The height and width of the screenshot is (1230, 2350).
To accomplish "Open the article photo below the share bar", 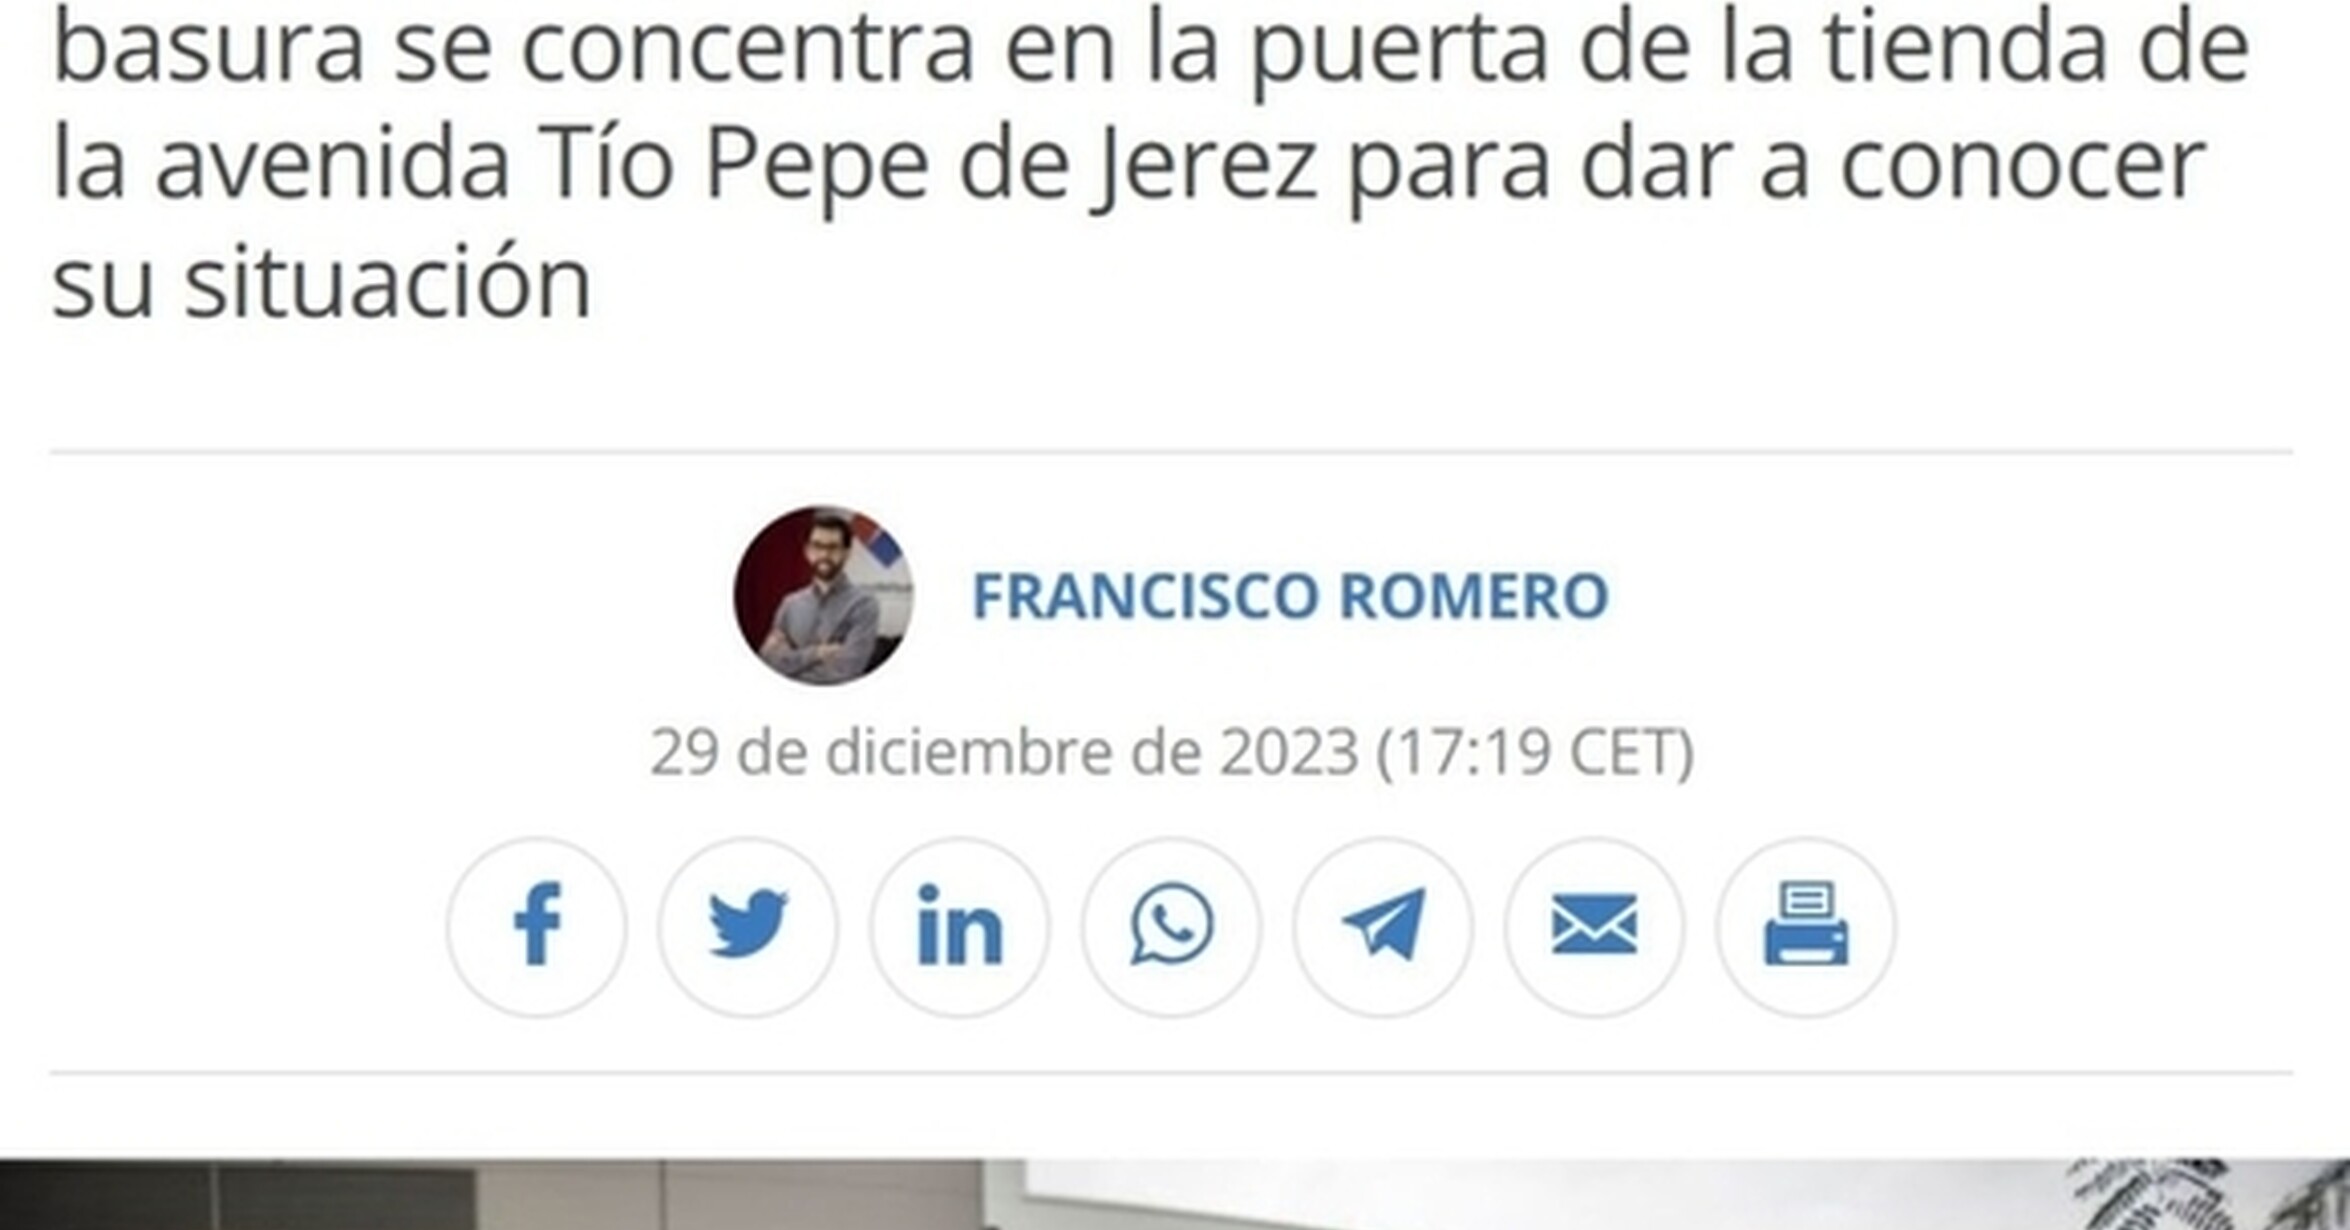I will click(x=1175, y=1195).
